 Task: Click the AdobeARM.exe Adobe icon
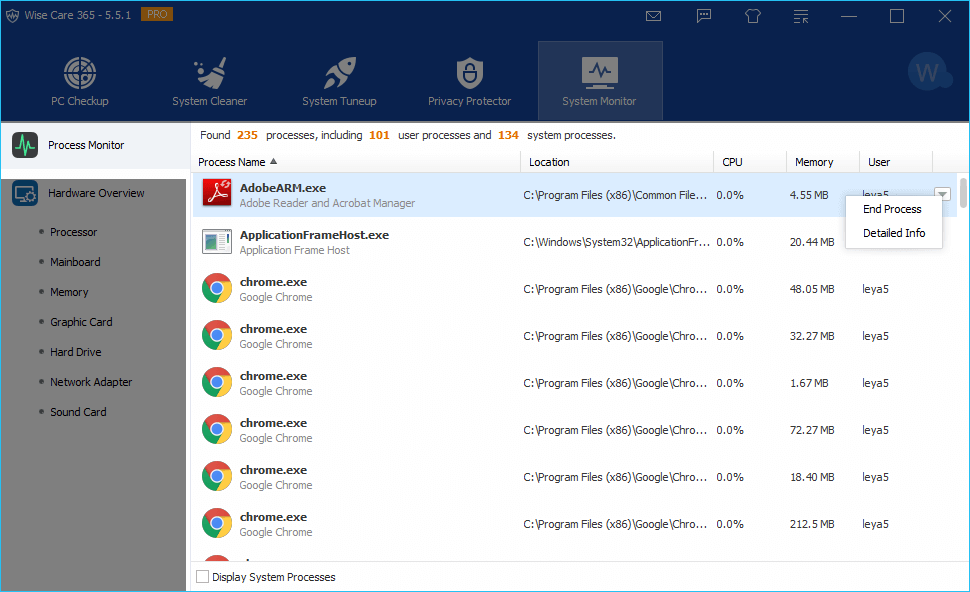217,193
